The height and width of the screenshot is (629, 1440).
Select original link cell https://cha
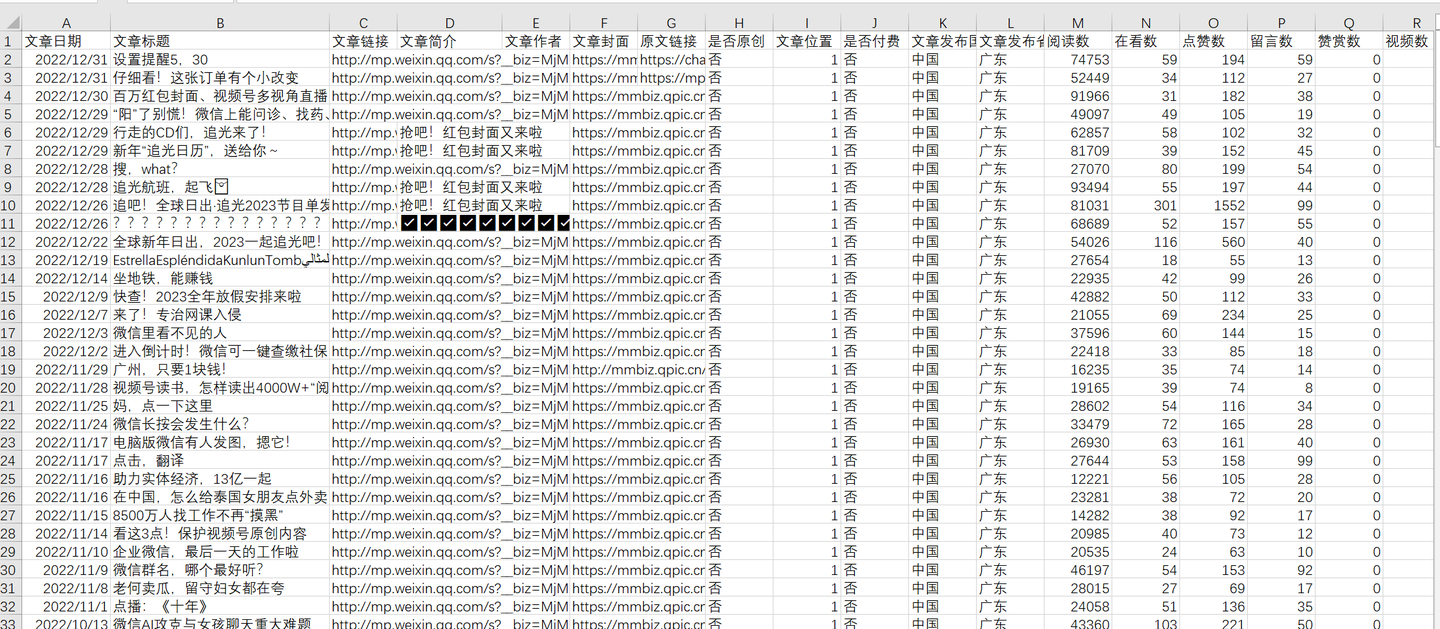[671, 59]
